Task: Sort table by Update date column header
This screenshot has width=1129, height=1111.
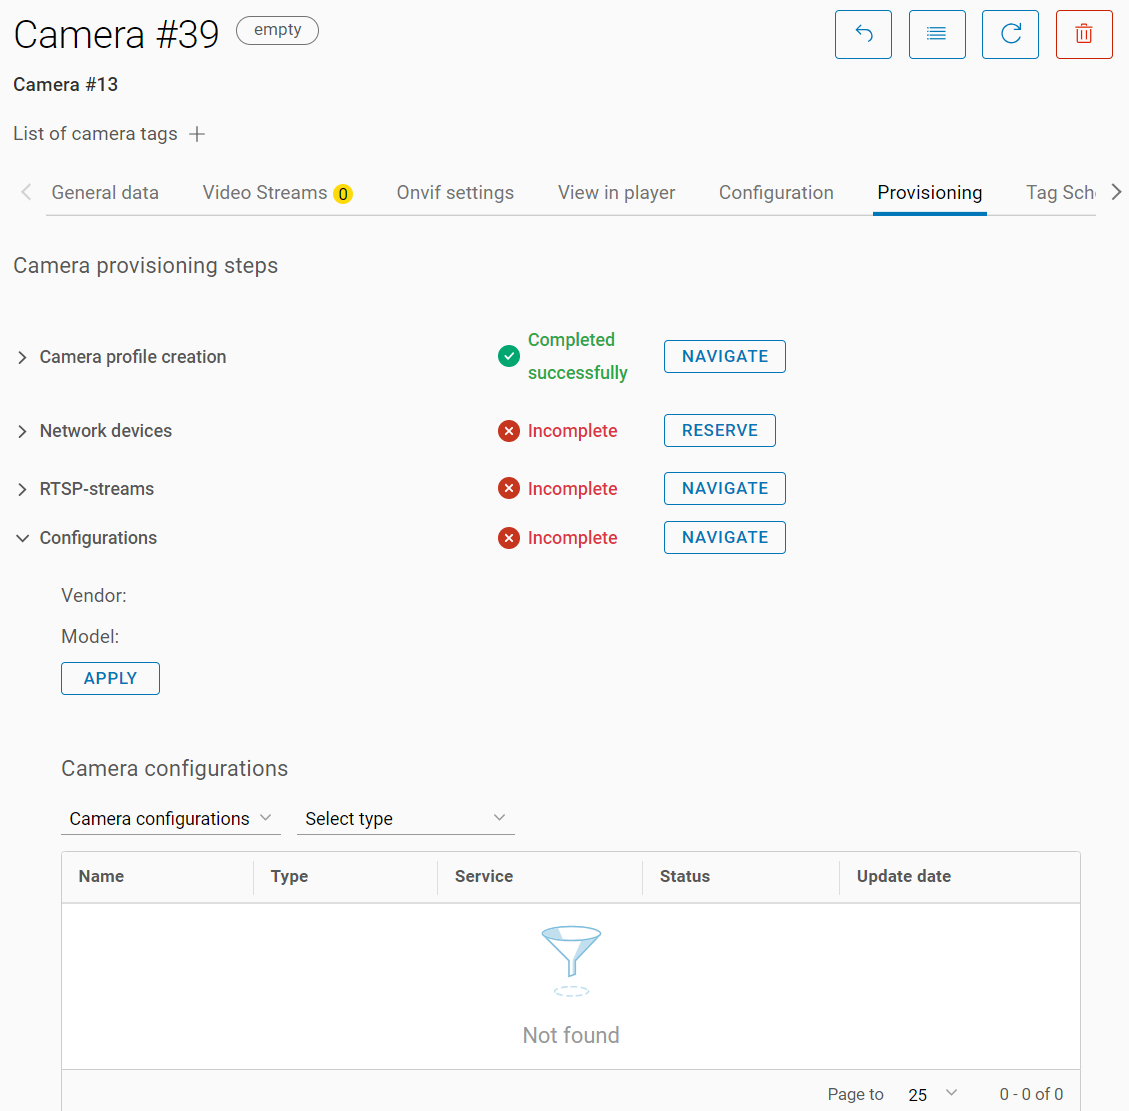Action: point(903,876)
